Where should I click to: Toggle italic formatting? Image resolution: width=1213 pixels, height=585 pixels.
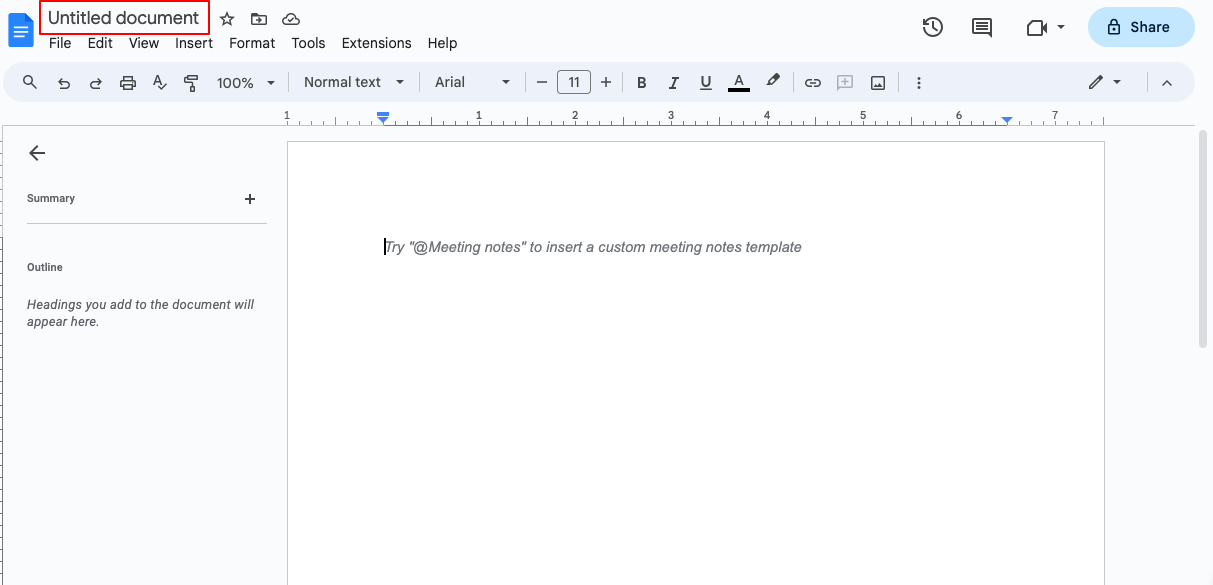click(673, 82)
